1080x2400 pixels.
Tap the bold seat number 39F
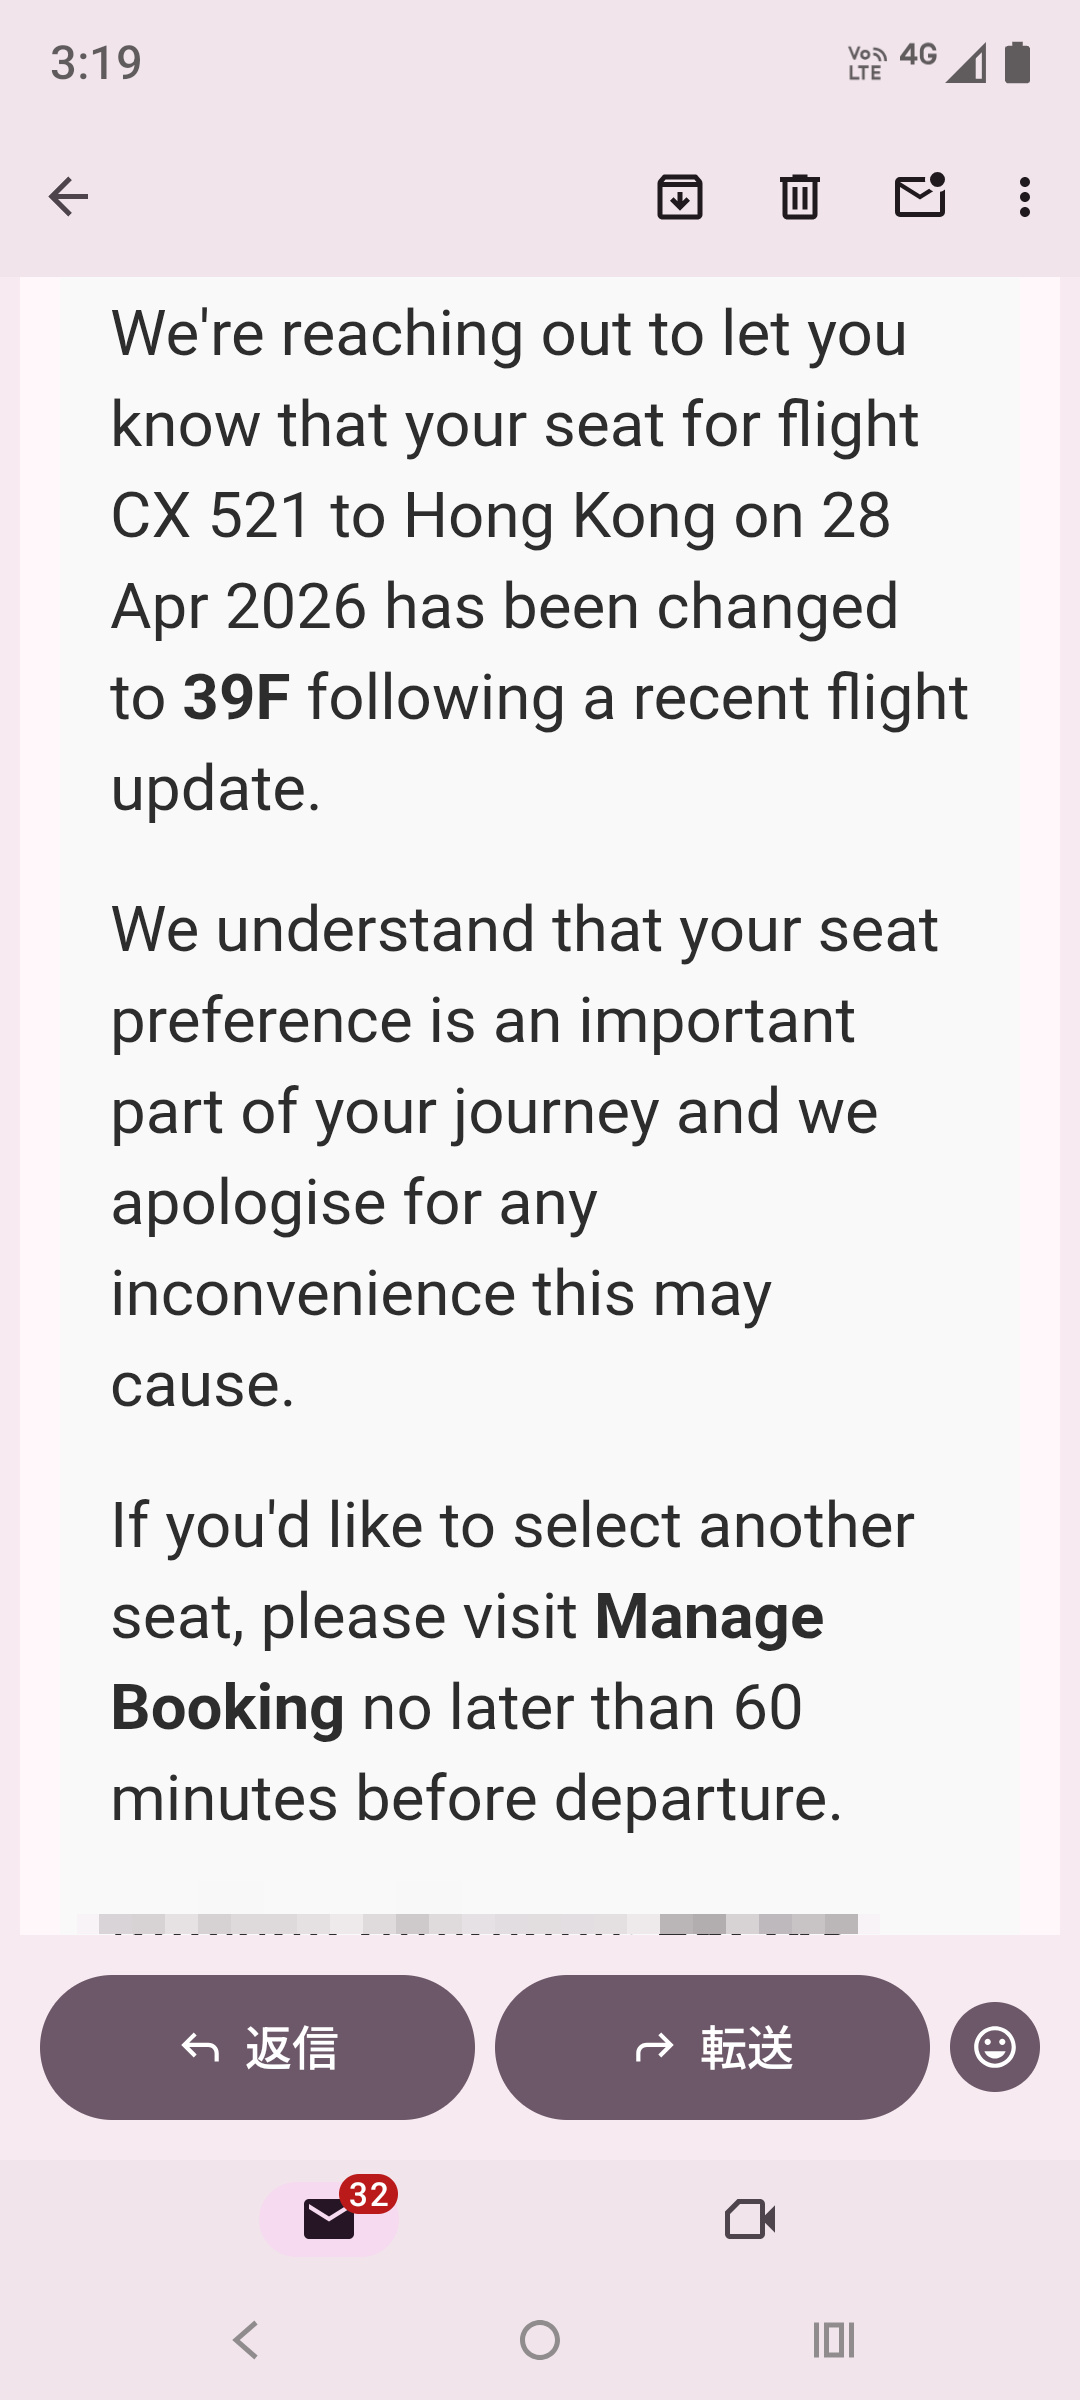pyautogui.click(x=237, y=698)
